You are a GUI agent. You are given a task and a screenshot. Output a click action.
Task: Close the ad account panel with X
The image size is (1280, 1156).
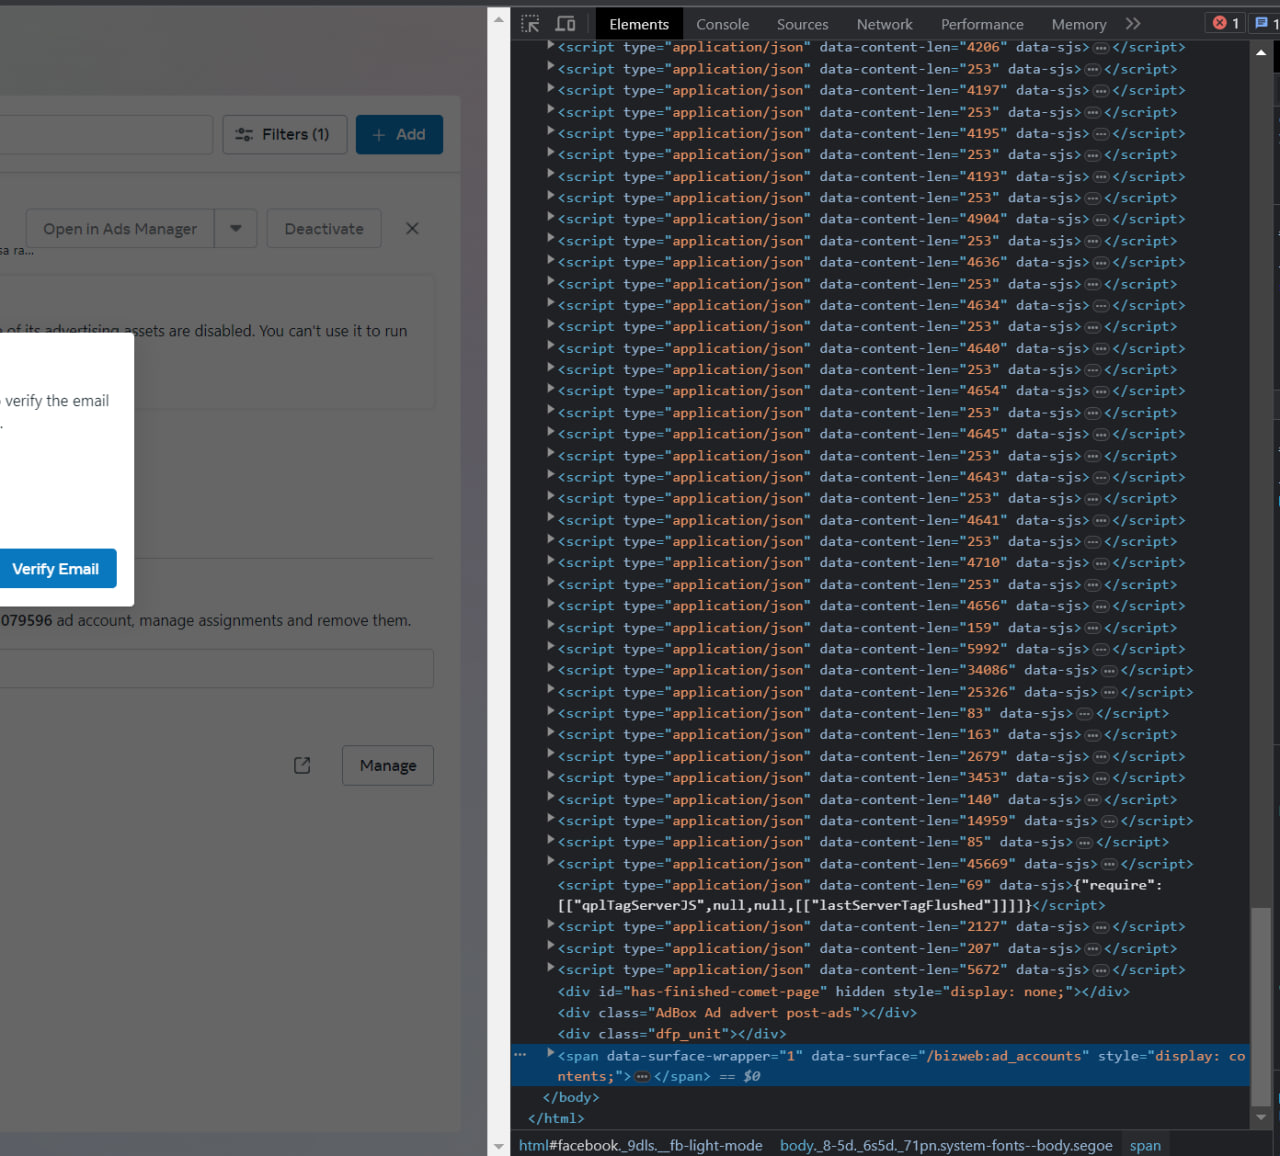pos(412,228)
